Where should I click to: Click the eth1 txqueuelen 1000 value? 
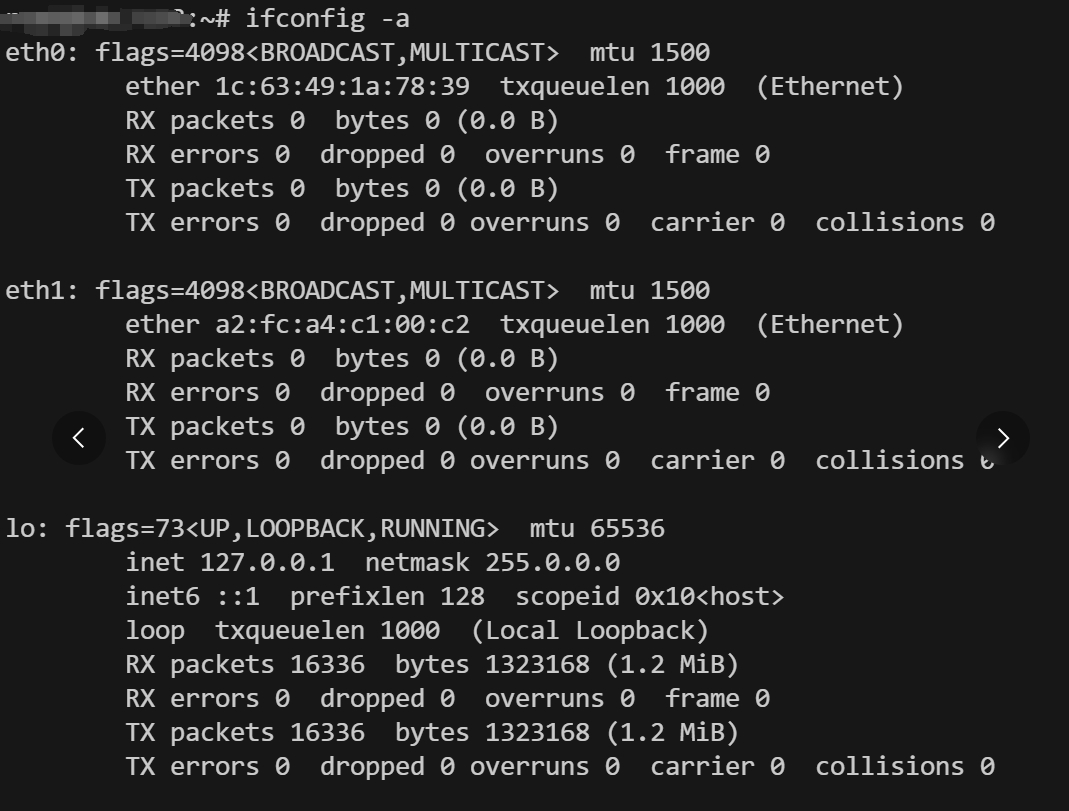695,324
